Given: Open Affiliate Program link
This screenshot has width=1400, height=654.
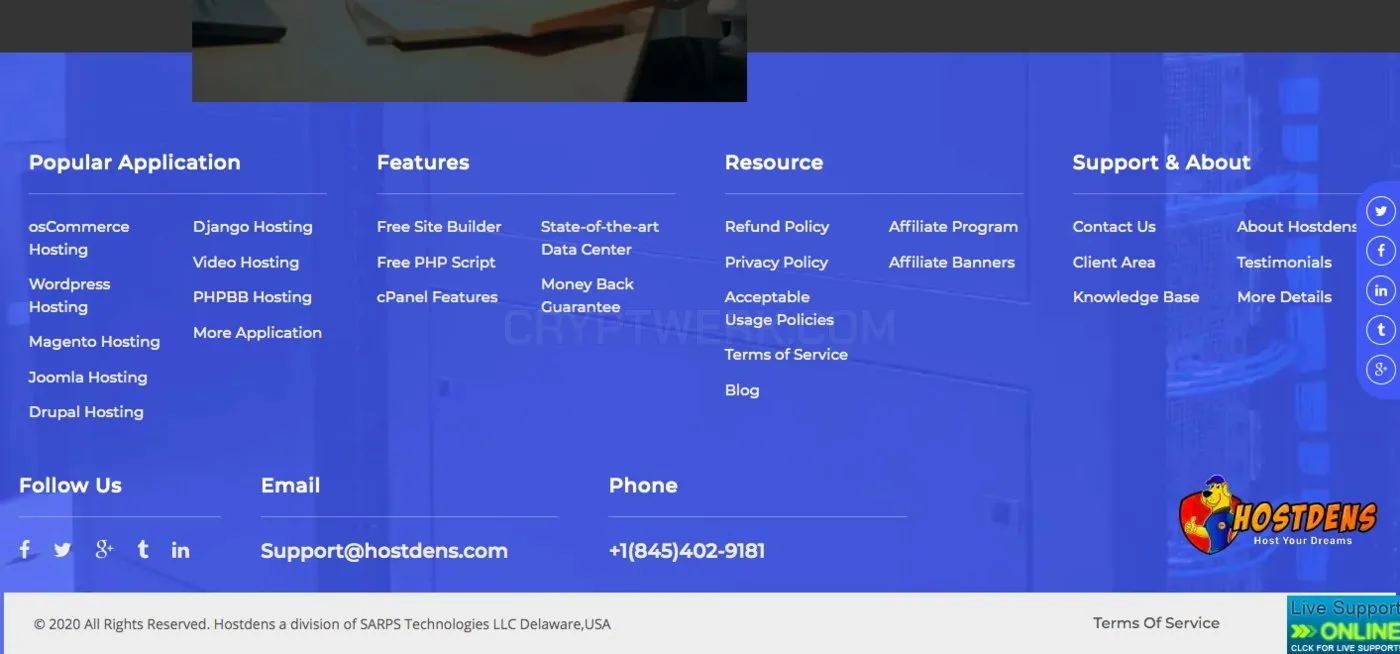Looking at the screenshot, I should pos(953,227).
